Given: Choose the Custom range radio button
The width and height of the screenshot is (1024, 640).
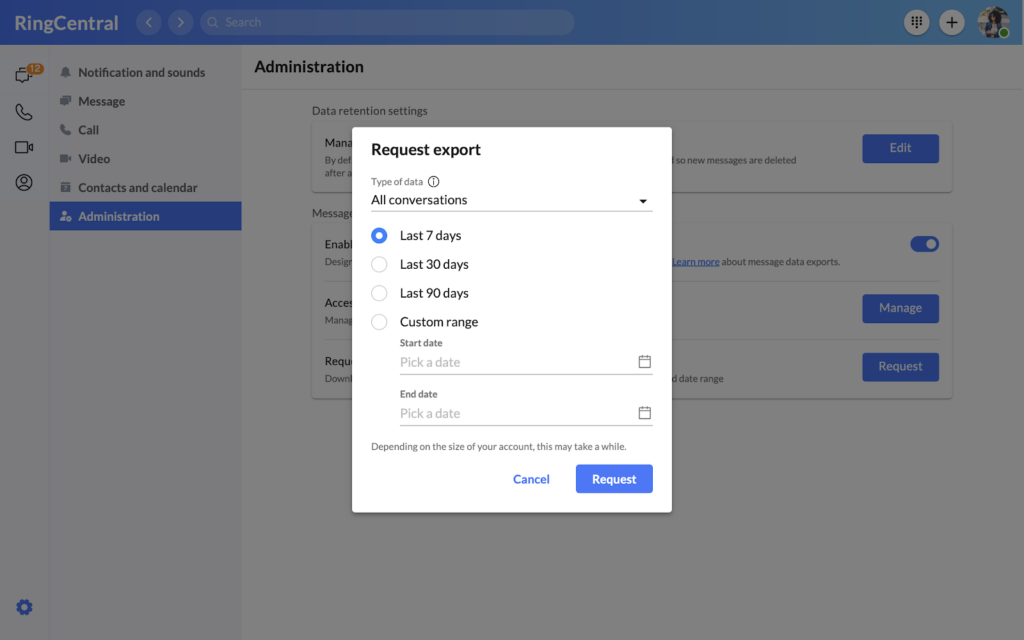Looking at the screenshot, I should coord(379,322).
